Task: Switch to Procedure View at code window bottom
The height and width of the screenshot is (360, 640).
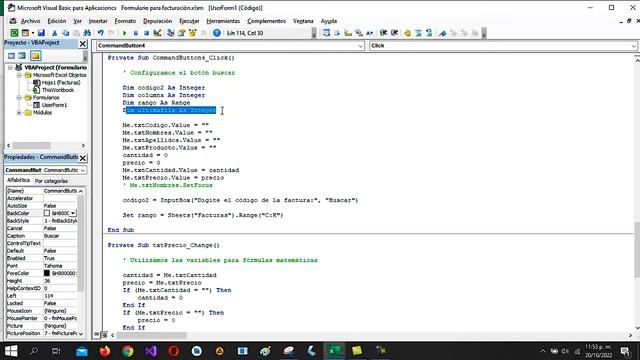Action: pyautogui.click(x=97, y=335)
